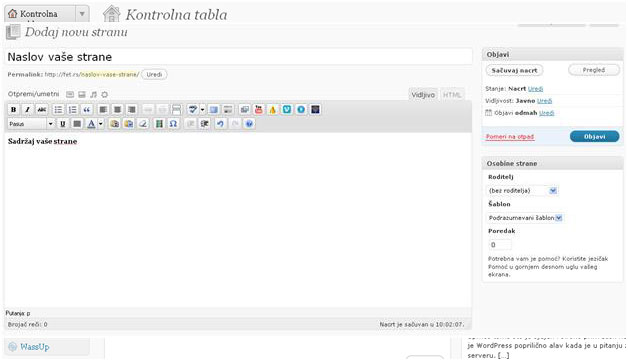Apply strikethrough with the ABC icon
The width and height of the screenshot is (628, 361).
[42, 109]
